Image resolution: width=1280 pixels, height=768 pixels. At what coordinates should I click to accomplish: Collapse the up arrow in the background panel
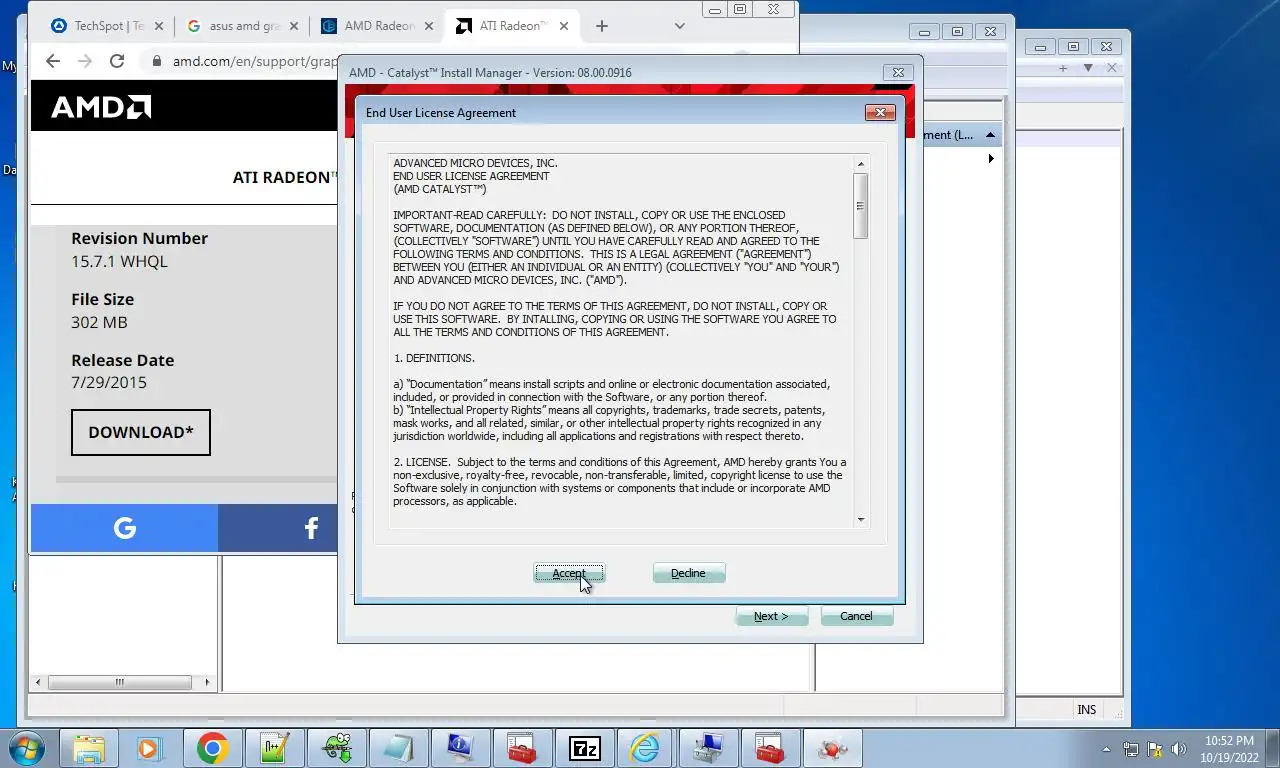(x=990, y=135)
